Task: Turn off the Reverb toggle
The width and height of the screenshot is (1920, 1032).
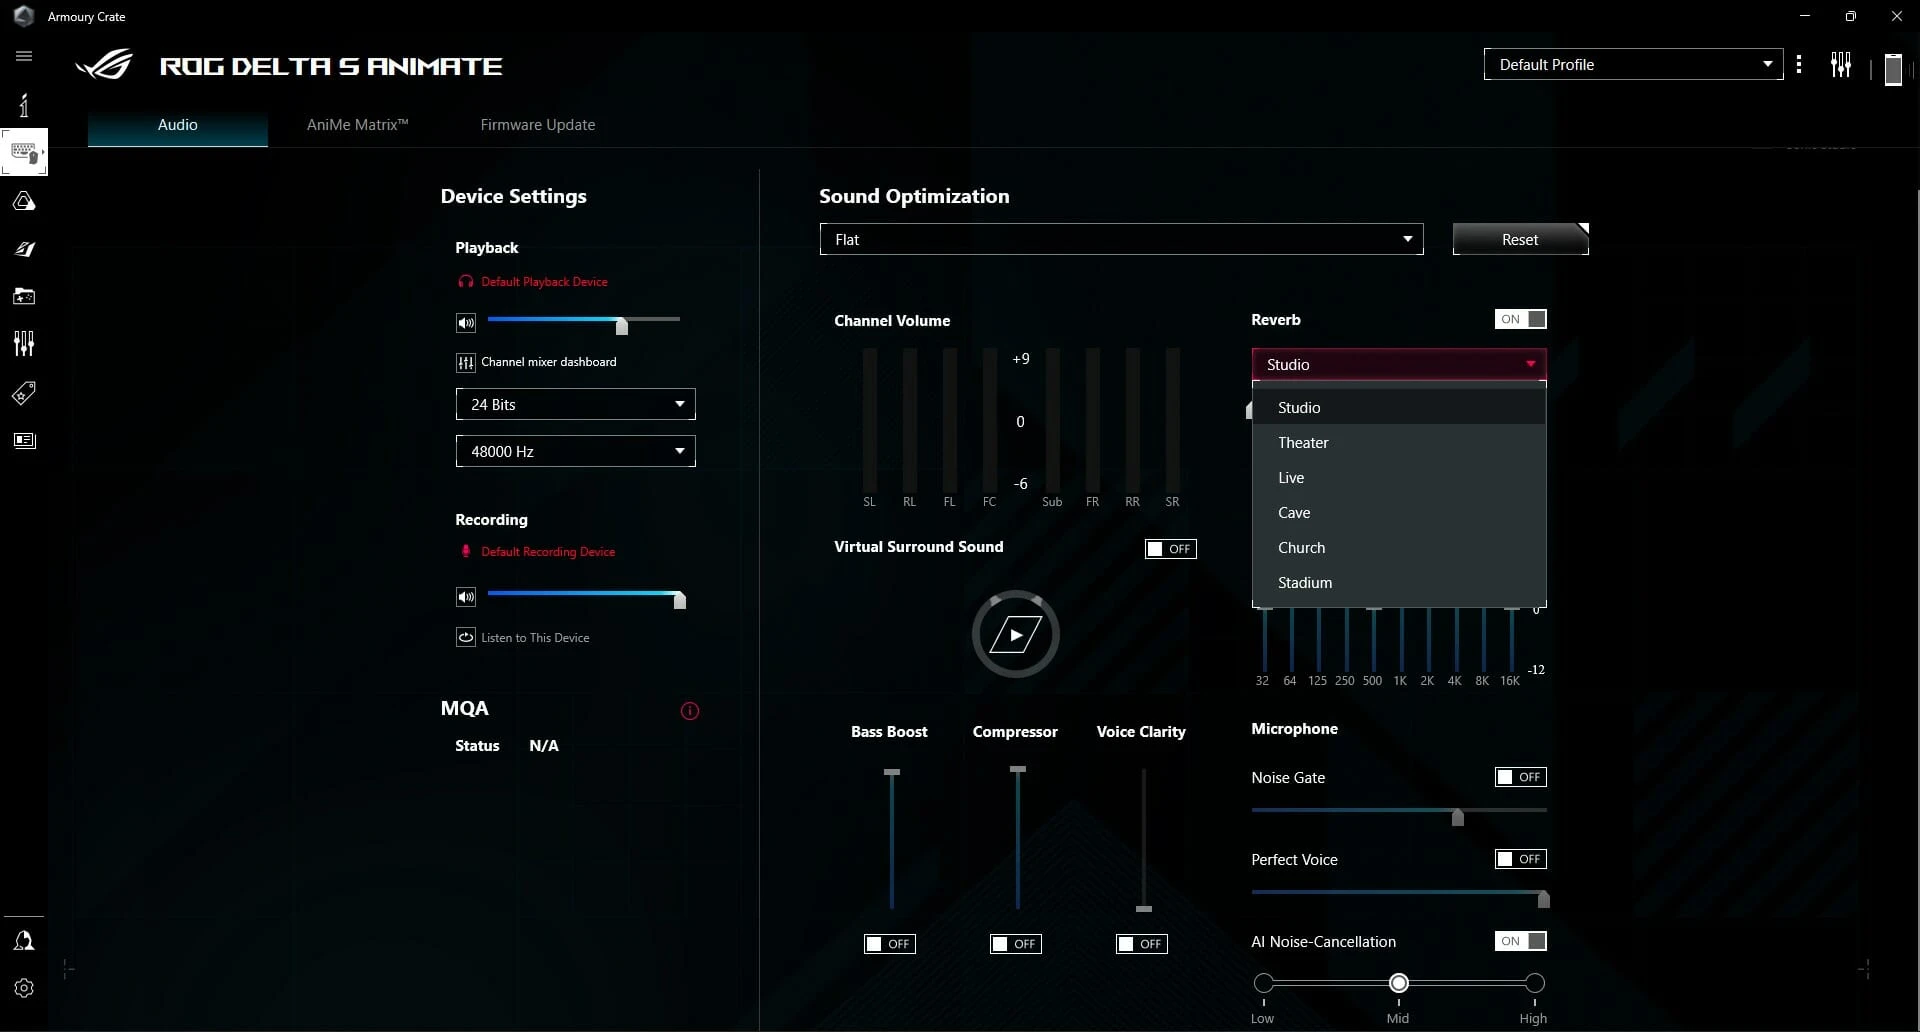Action: [1521, 319]
